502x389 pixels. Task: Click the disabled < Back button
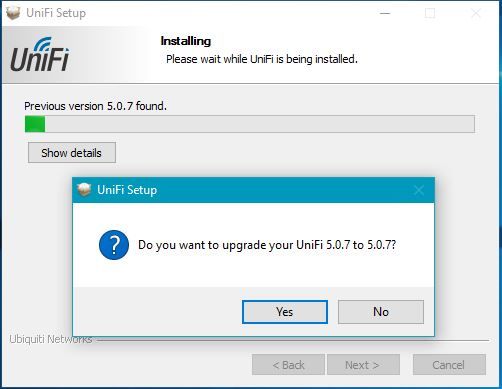288,365
